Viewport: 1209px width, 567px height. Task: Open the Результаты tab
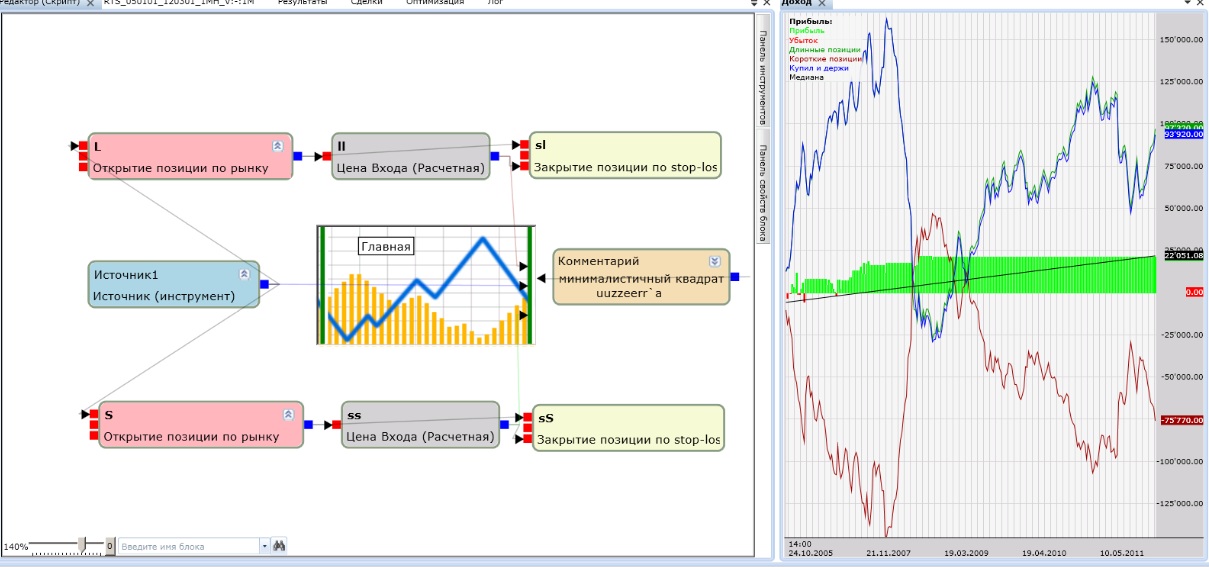click(x=302, y=3)
